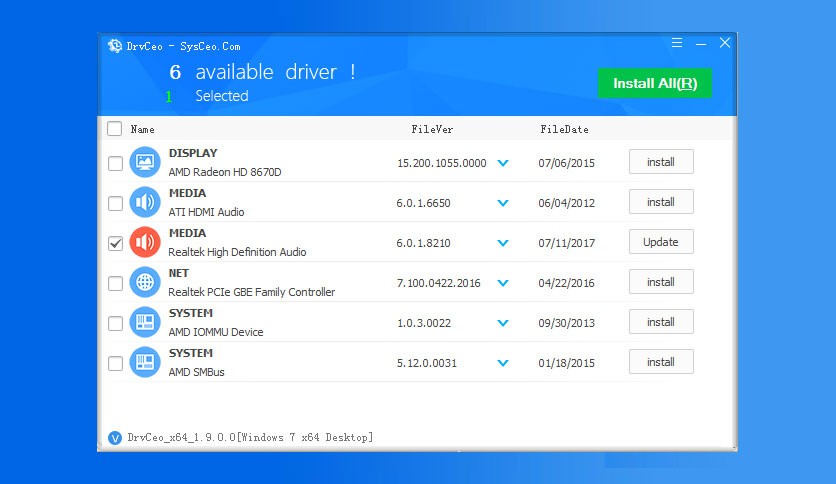Click the ATI HDMI Audio speaker icon

[145, 202]
